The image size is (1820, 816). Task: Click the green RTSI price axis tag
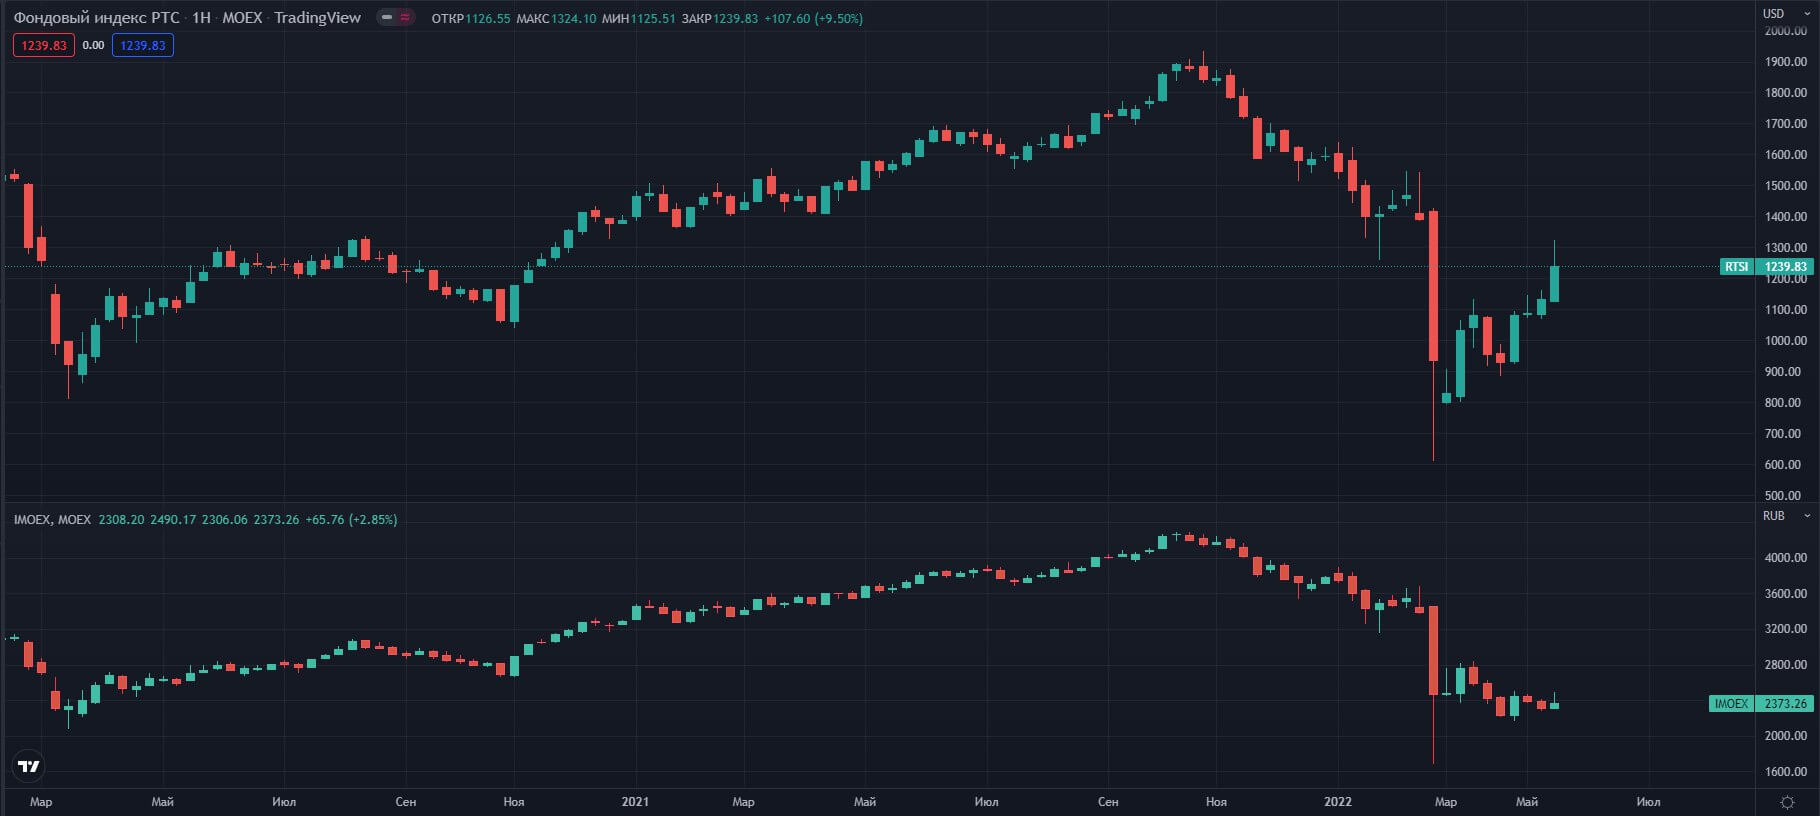(x=1766, y=267)
